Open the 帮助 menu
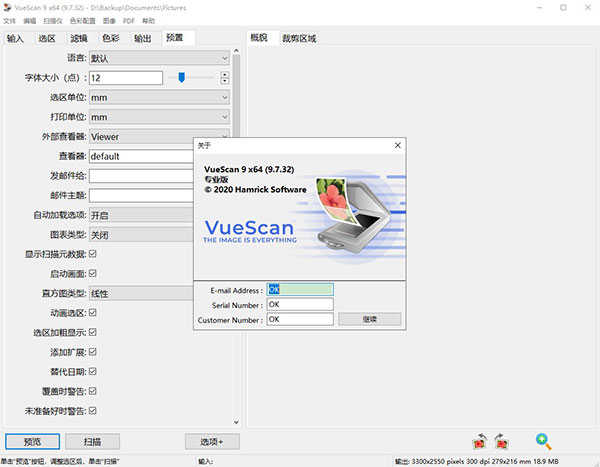 (148, 21)
